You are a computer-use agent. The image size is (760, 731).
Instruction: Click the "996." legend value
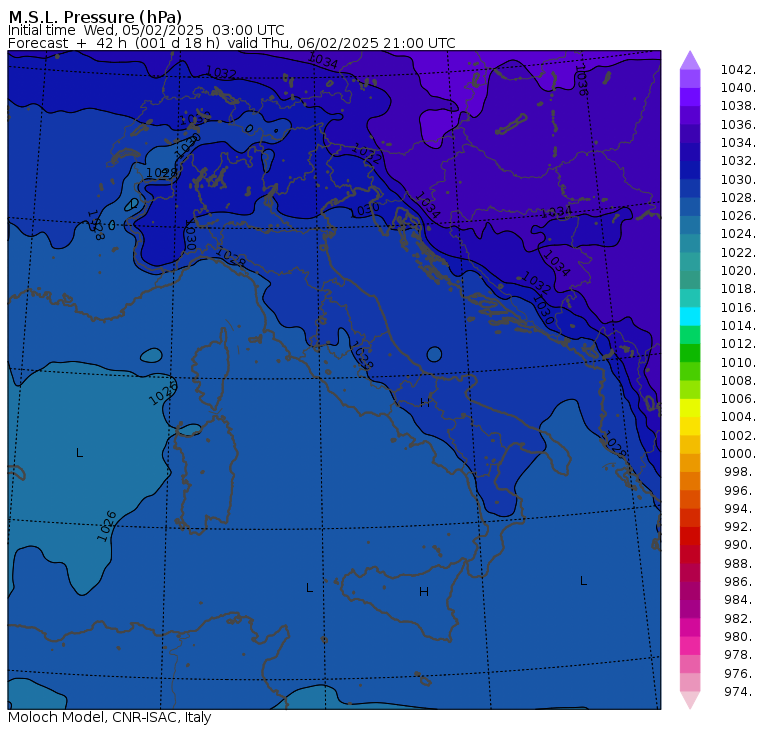coord(740,491)
